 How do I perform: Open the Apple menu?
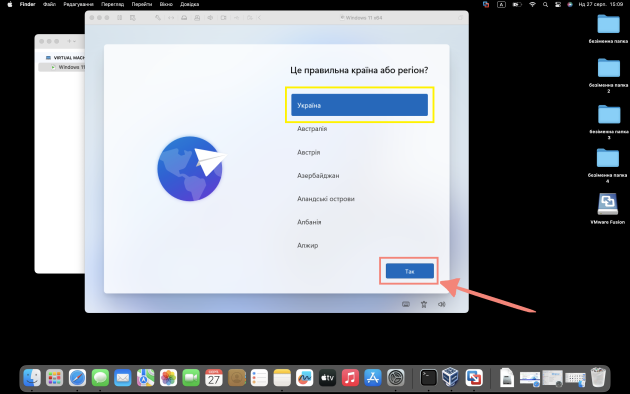click(10, 4)
